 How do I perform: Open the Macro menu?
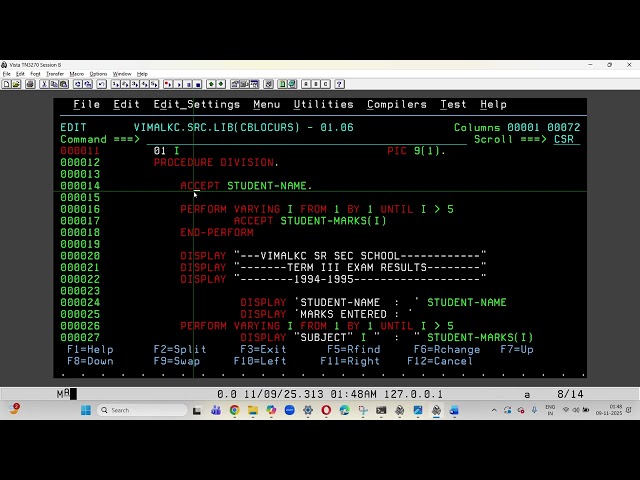(x=77, y=74)
